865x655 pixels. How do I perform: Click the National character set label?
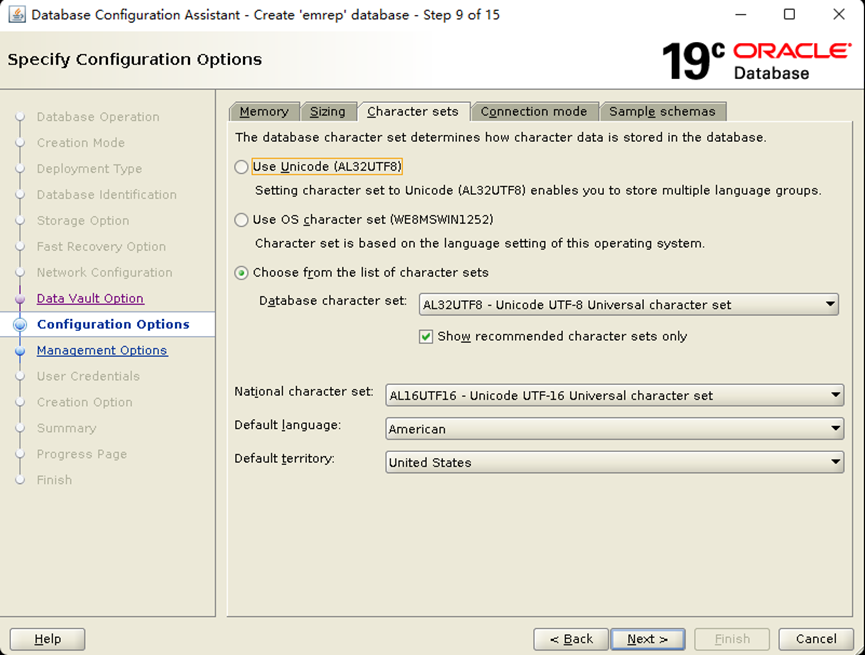click(x=304, y=392)
